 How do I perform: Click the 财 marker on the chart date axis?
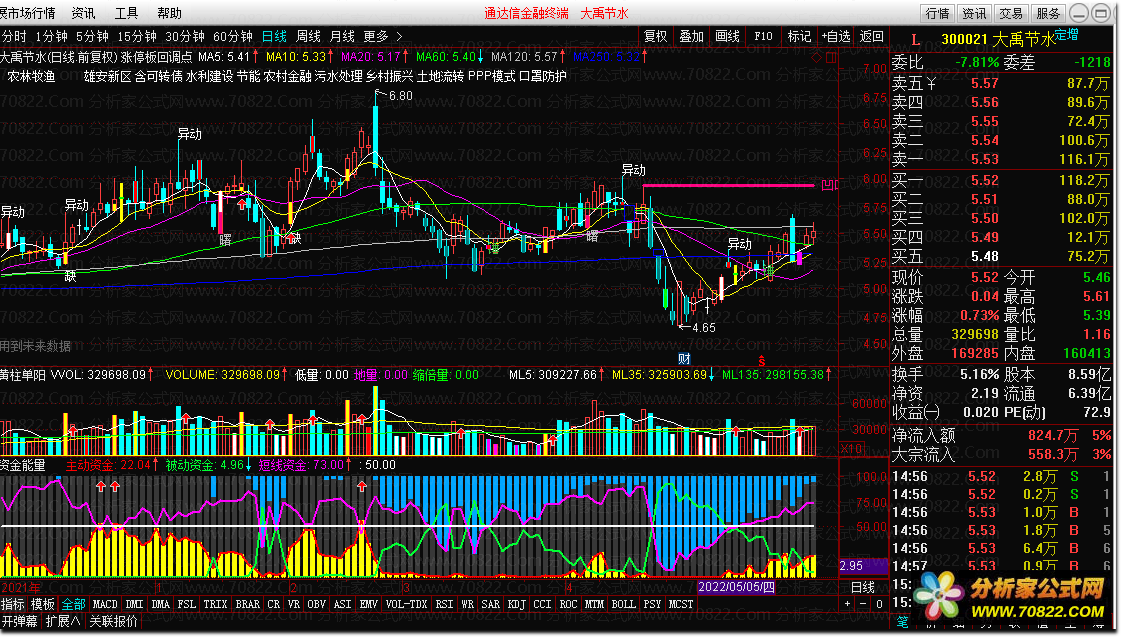(x=684, y=359)
